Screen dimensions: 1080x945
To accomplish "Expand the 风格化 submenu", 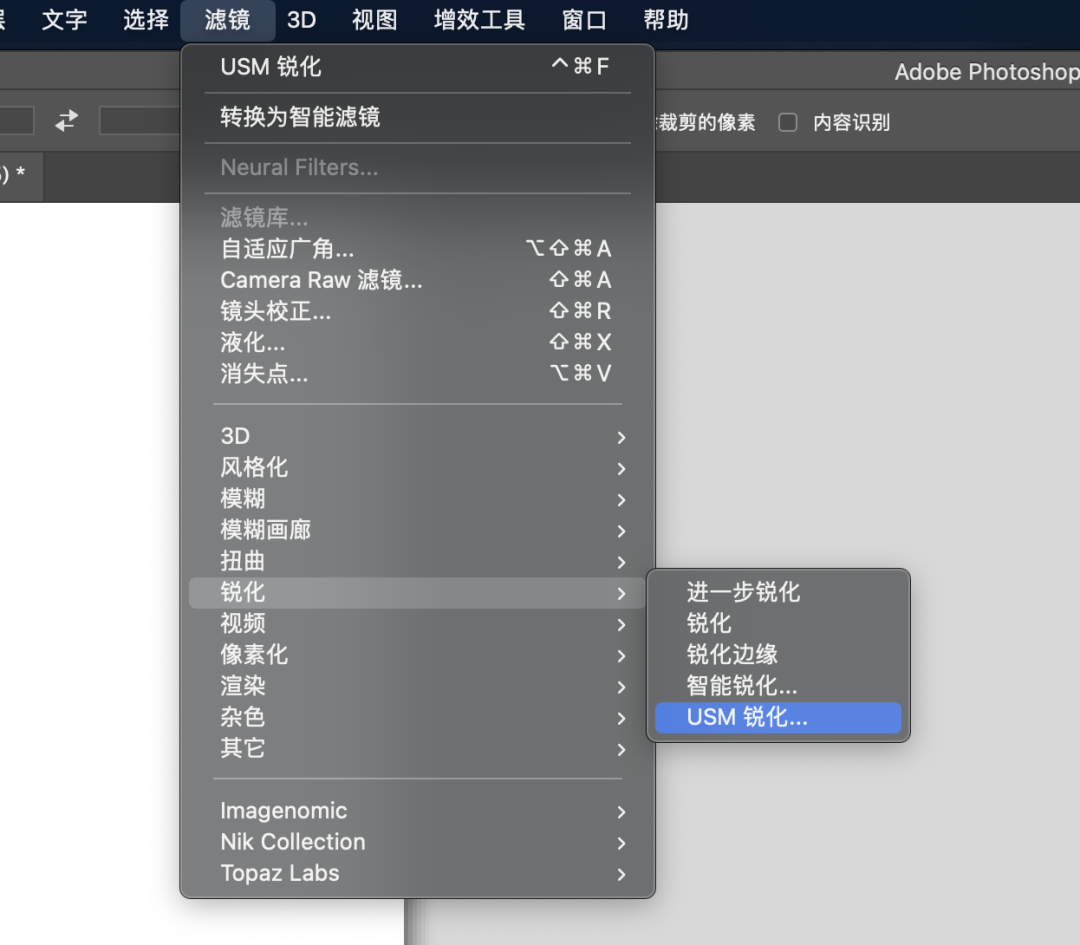I will pos(417,468).
